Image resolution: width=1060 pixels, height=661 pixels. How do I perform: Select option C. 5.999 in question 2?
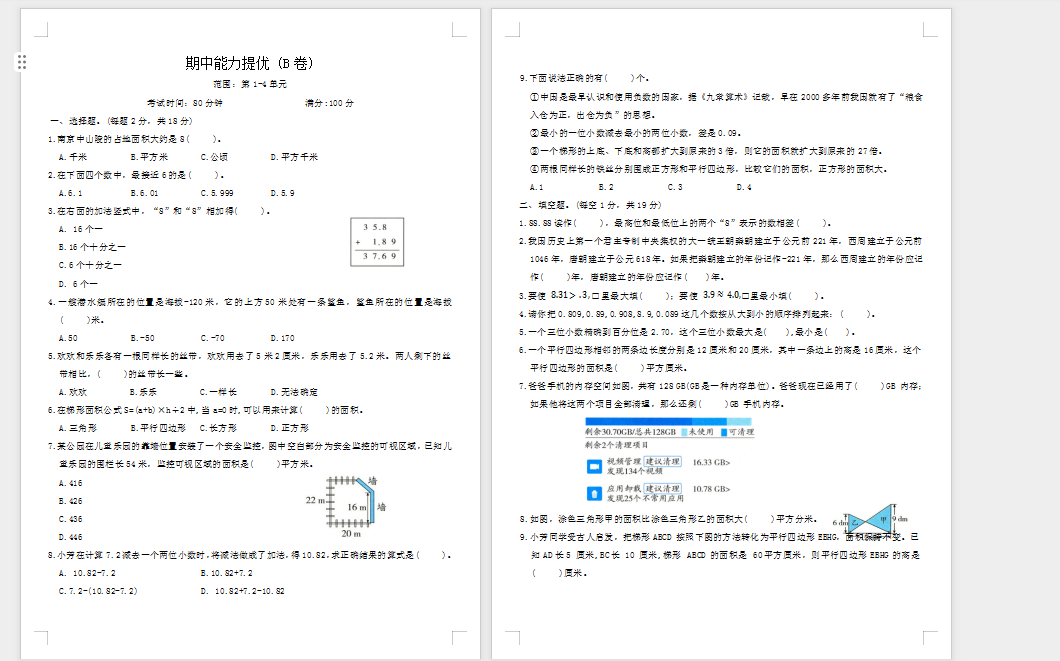[217, 193]
